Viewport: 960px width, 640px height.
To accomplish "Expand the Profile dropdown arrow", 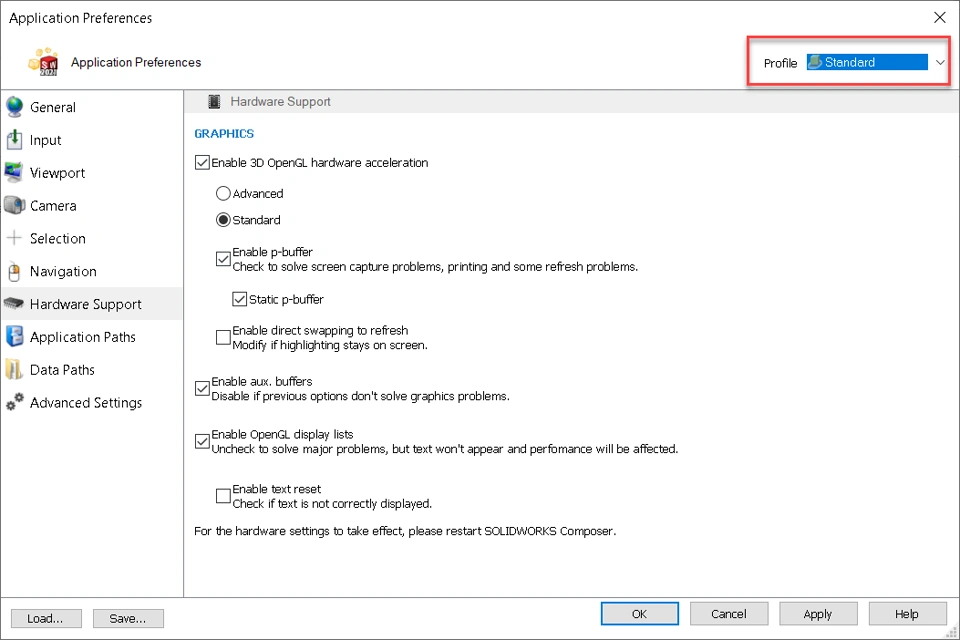I will pos(940,62).
